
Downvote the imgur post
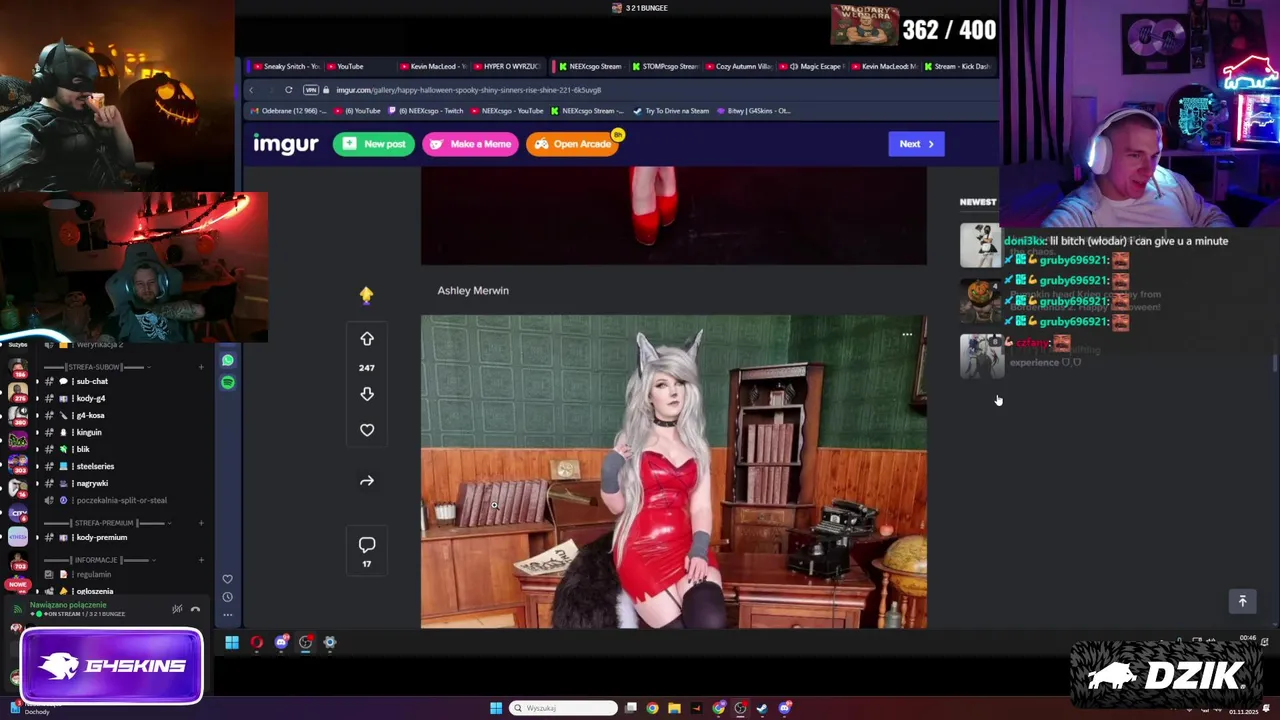(367, 394)
